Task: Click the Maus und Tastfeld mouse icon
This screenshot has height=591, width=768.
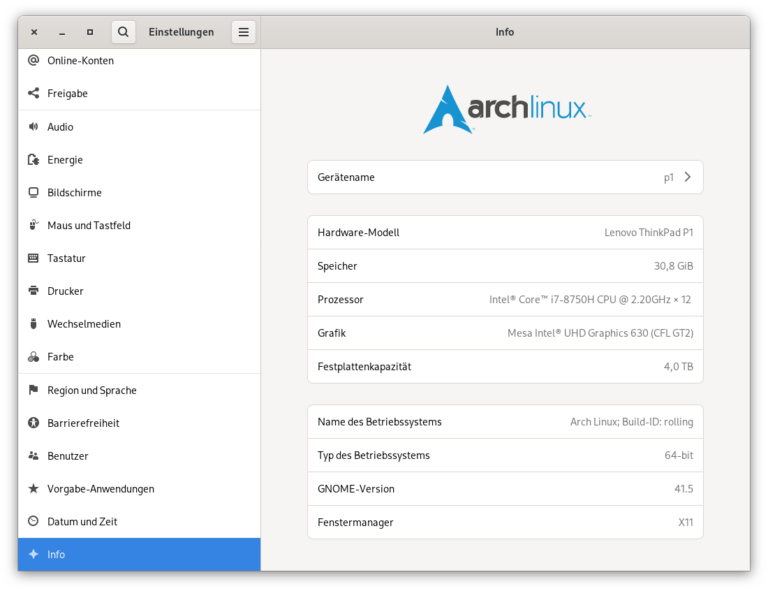Action: (33, 225)
